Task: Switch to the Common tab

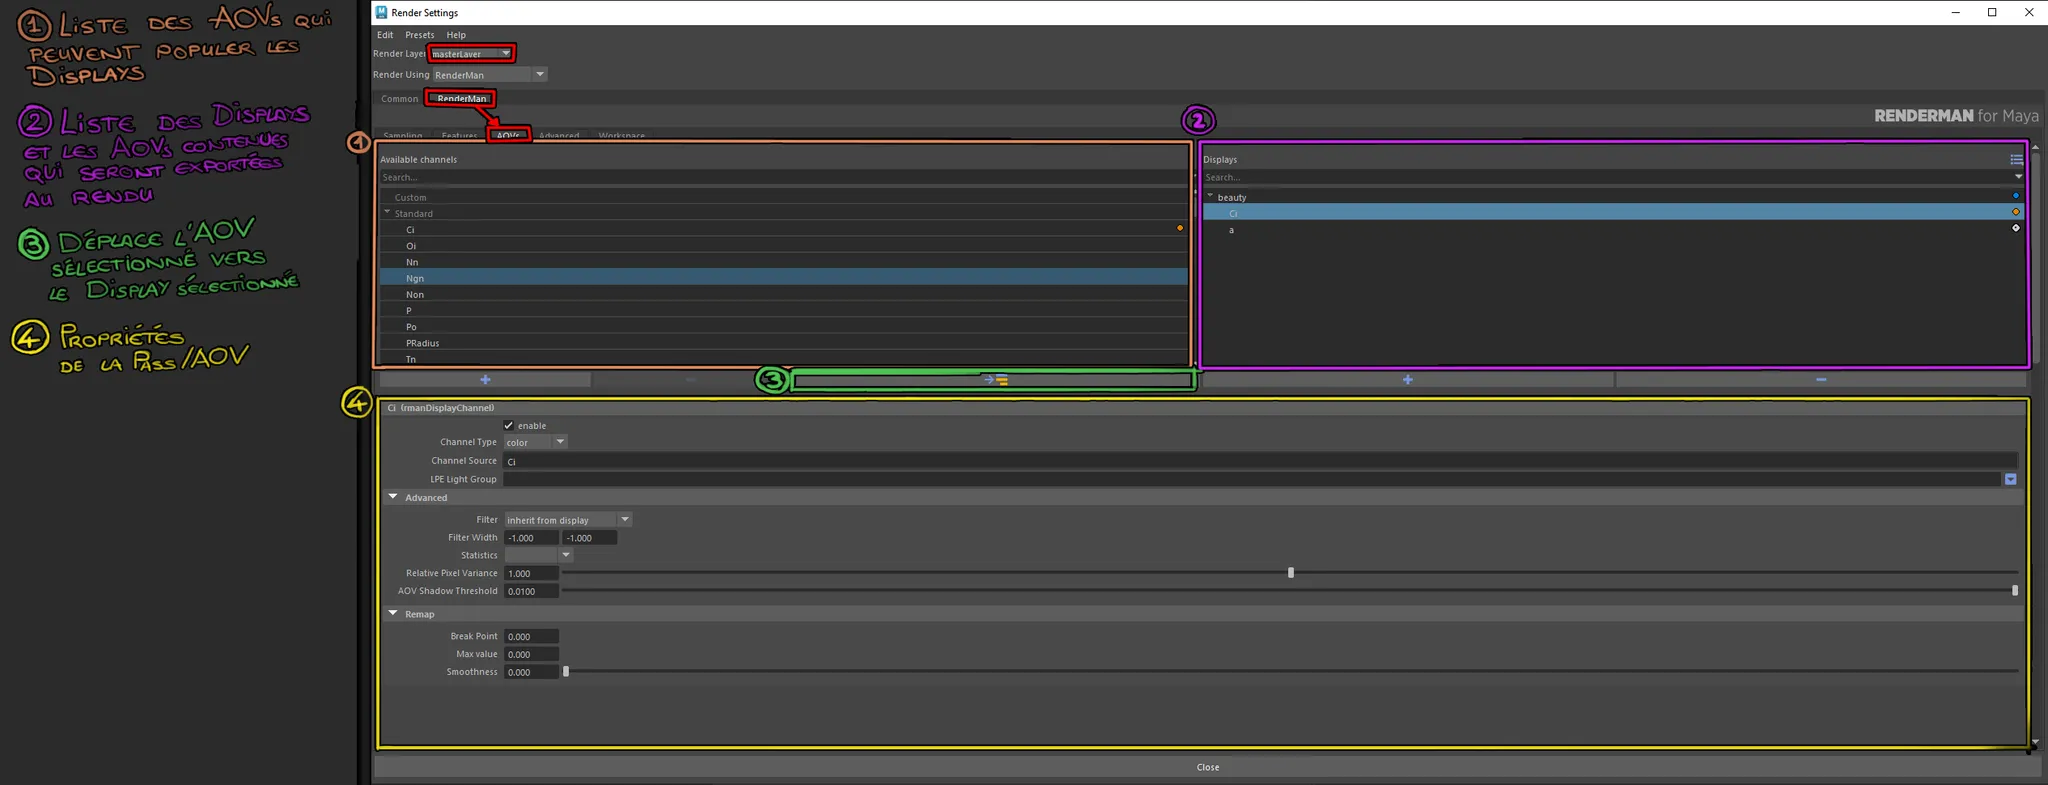Action: point(399,99)
